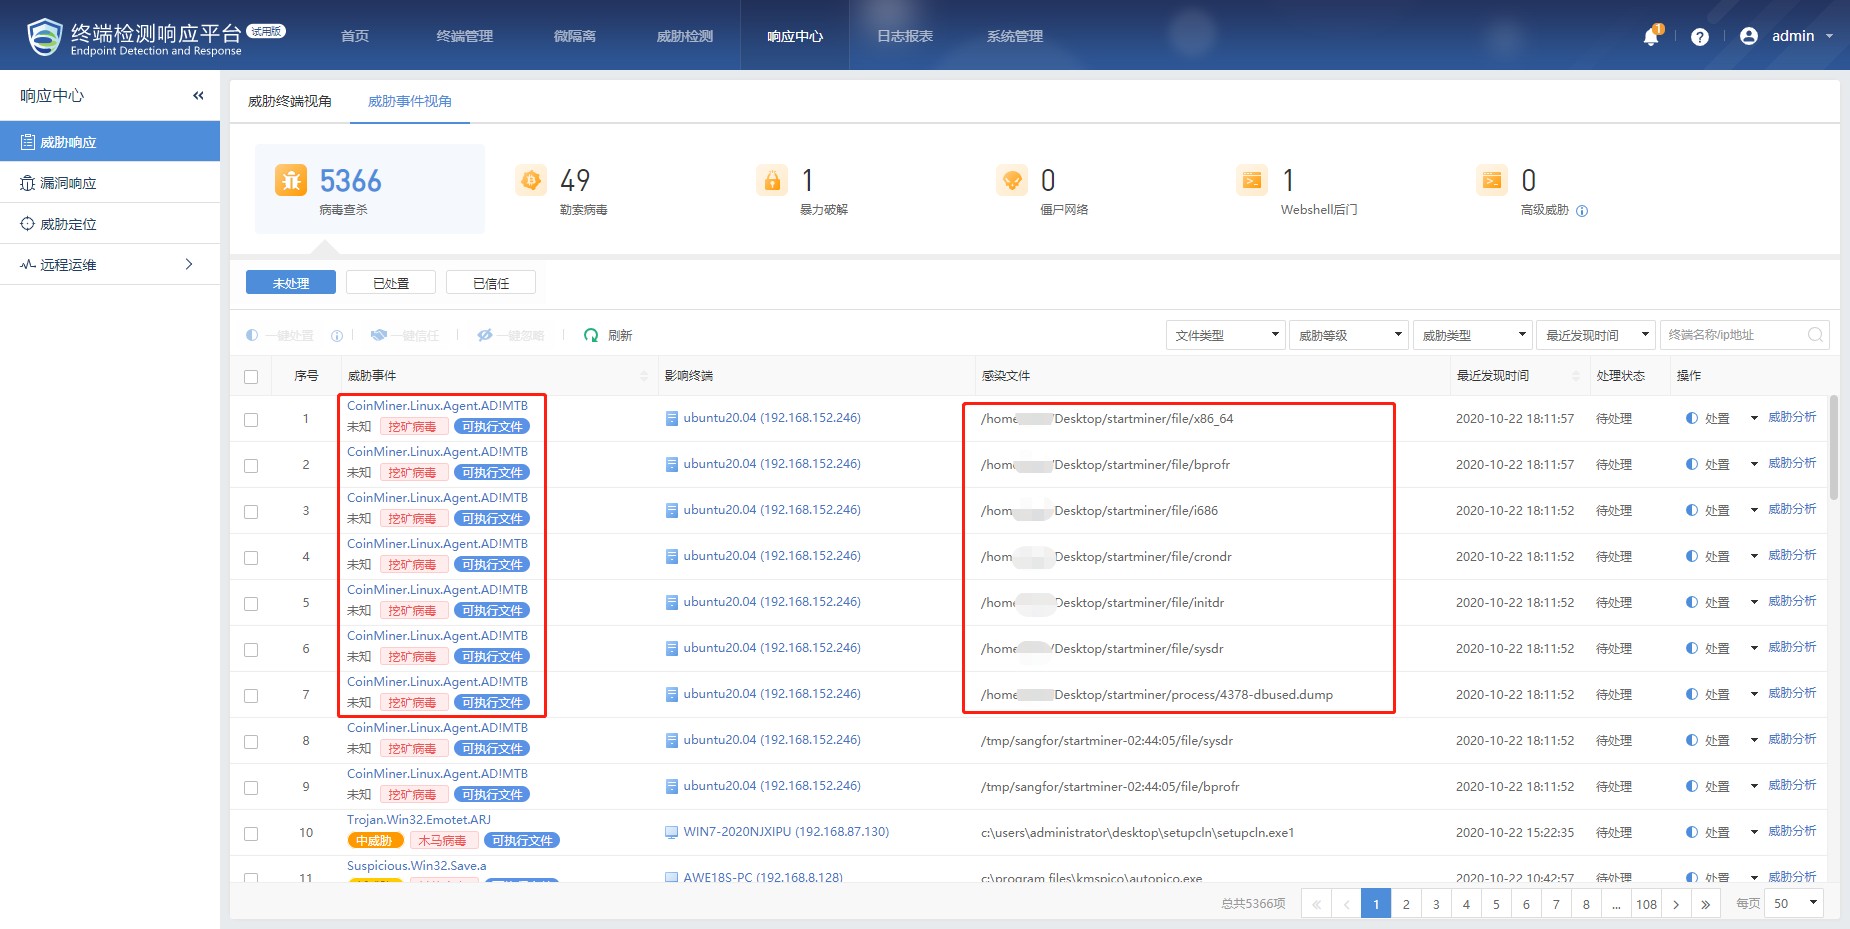Switch to the 威胁终端视角 tab
The height and width of the screenshot is (929, 1850).
(290, 101)
